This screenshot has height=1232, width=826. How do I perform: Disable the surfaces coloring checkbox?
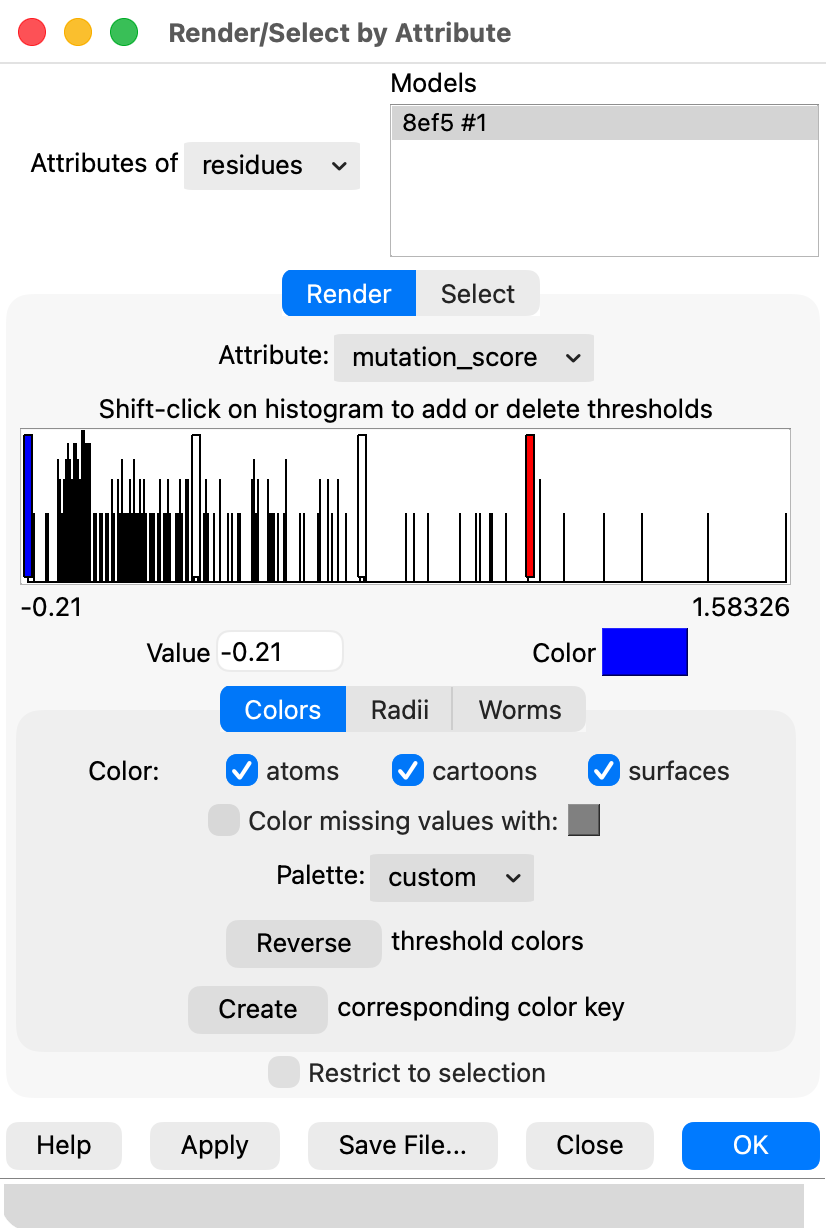604,771
